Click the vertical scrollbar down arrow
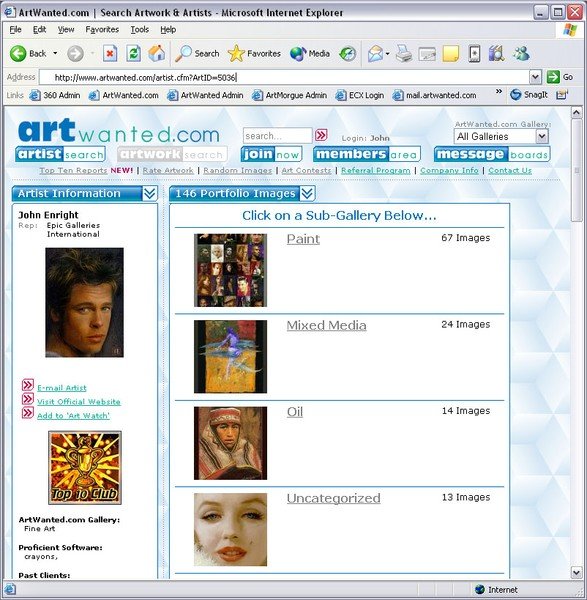Viewport: 587px width, 600px height. tap(577, 572)
